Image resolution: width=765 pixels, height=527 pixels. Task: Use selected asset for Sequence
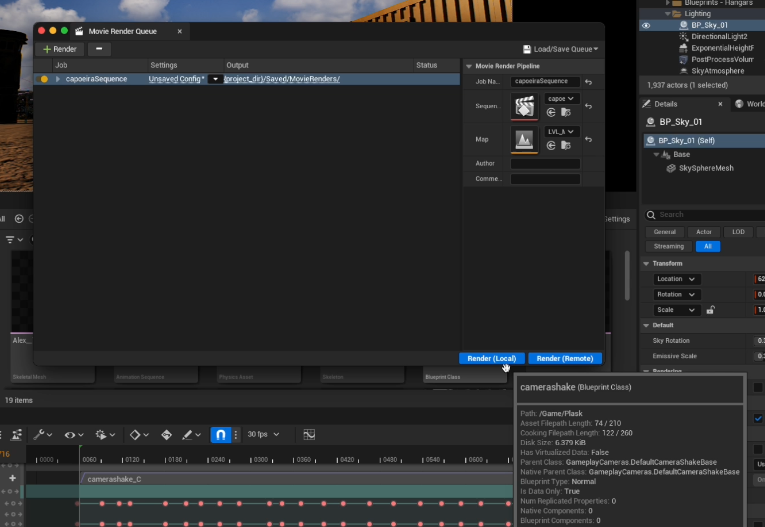pos(551,113)
